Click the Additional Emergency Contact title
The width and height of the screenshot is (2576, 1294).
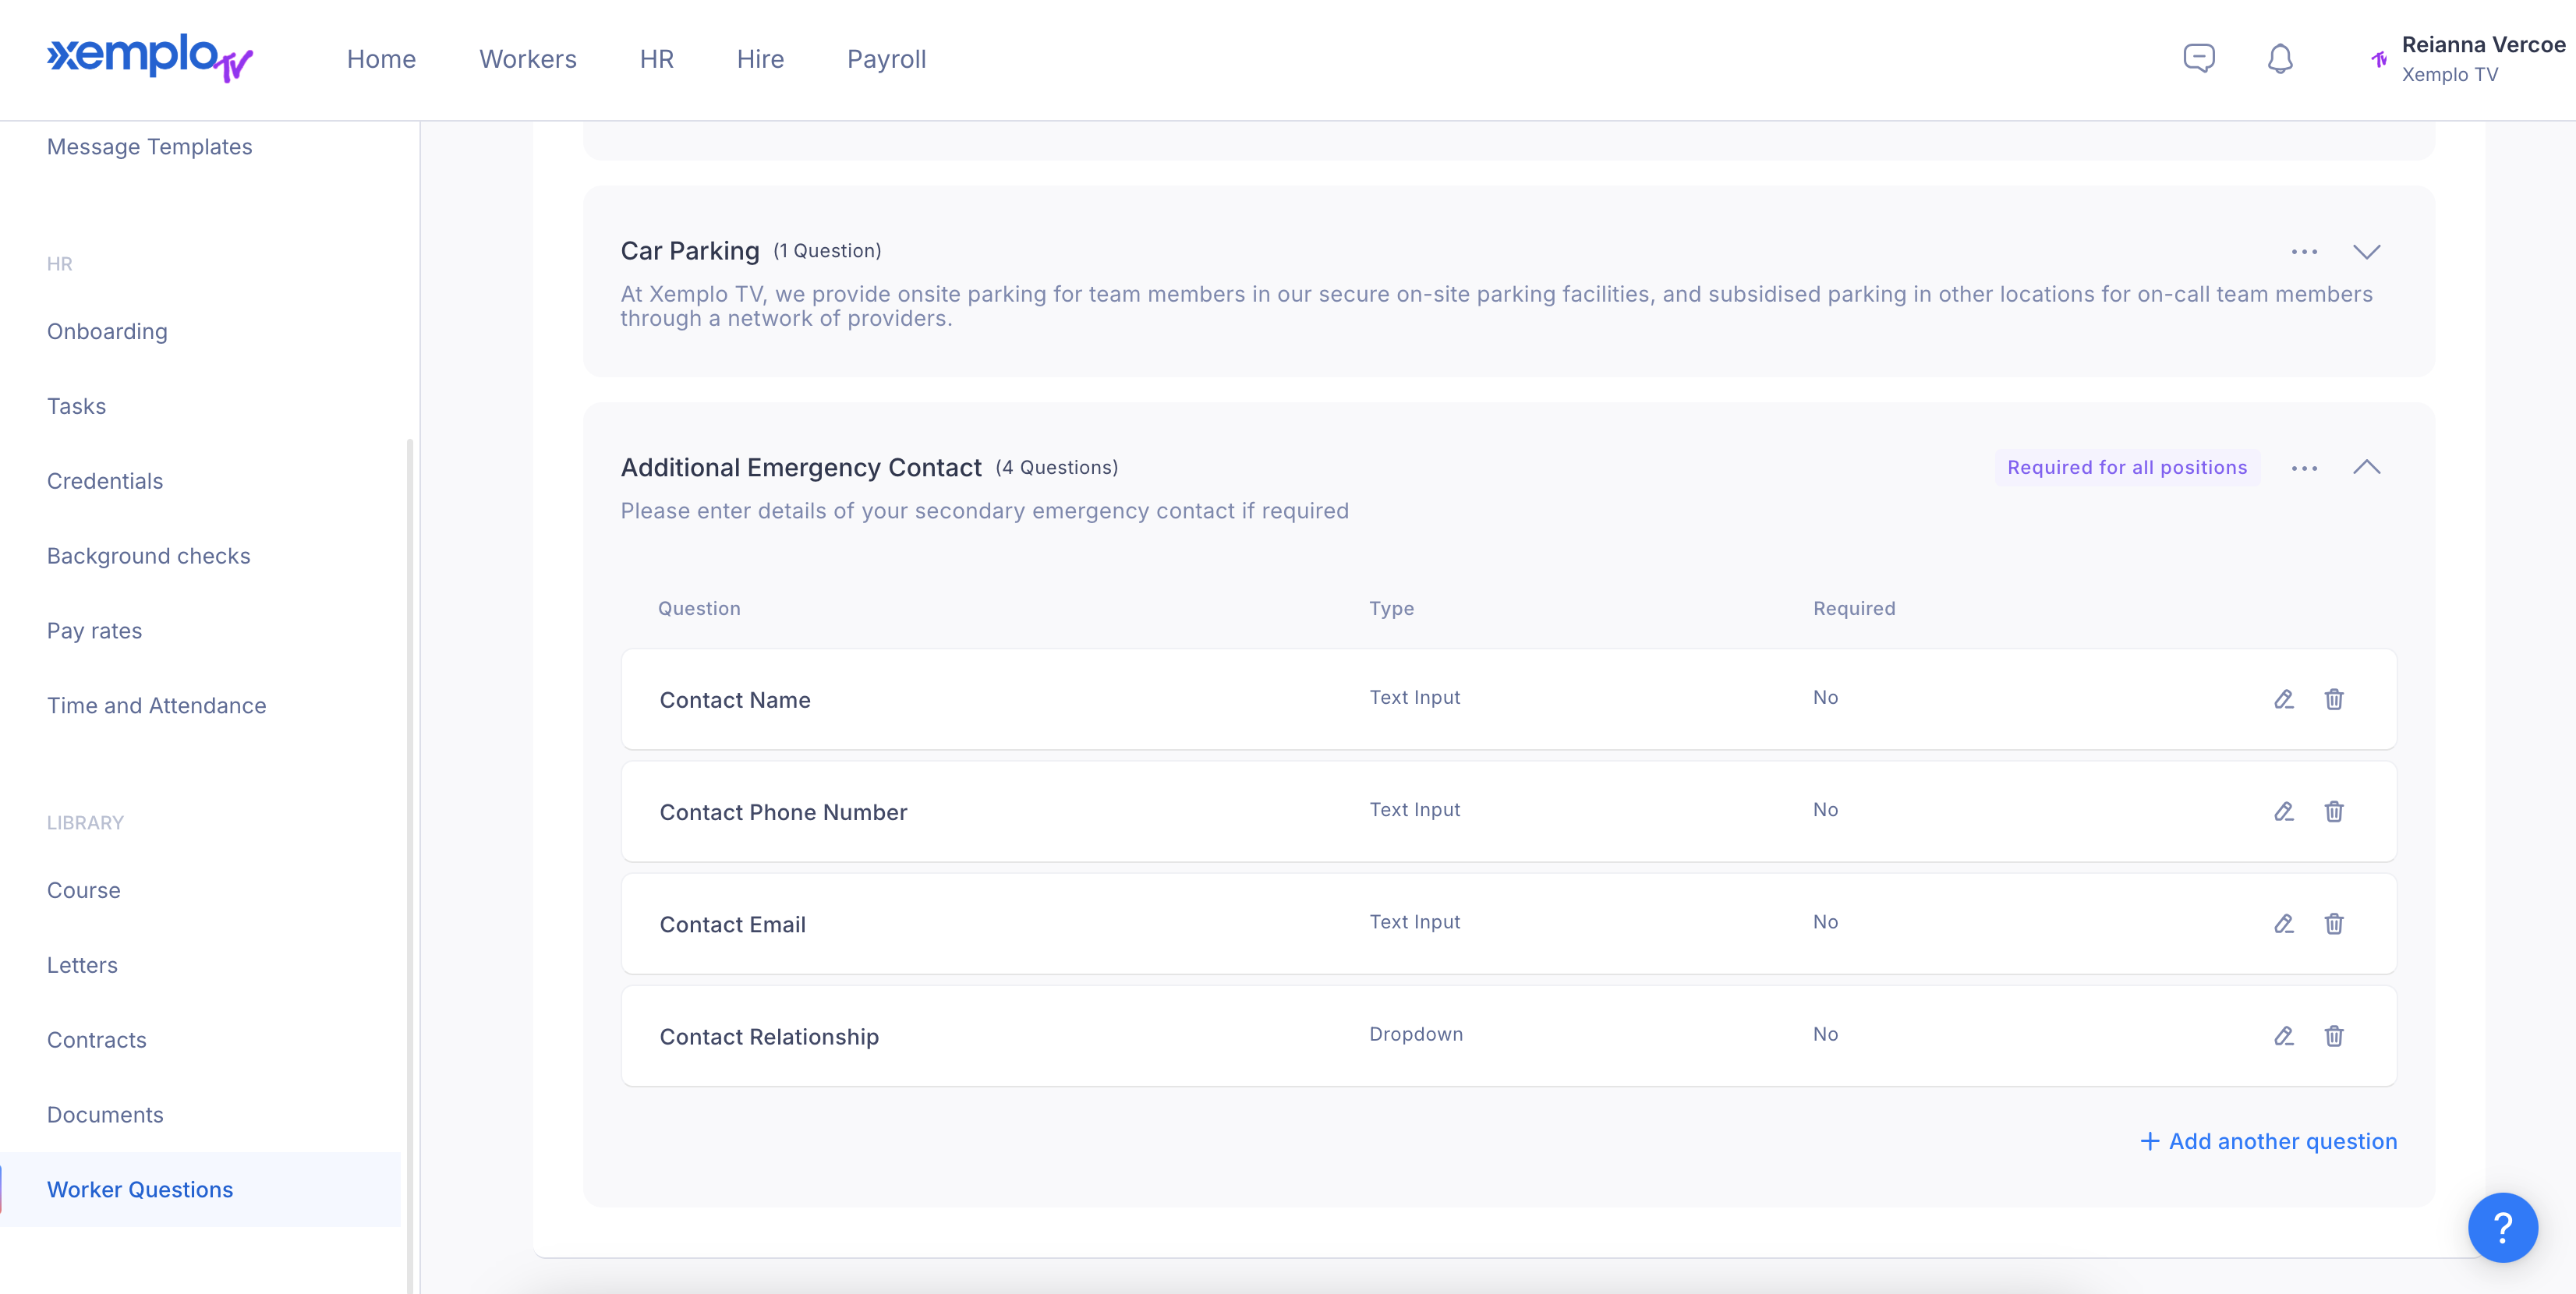point(801,468)
